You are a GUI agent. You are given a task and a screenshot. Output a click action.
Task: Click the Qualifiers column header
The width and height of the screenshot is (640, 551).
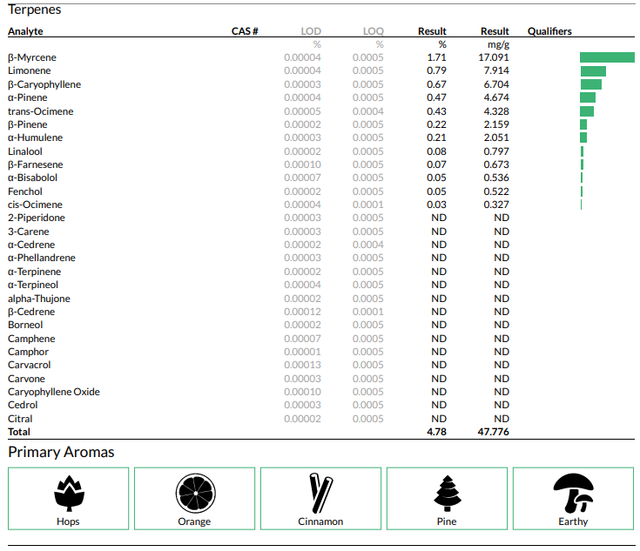pos(549,31)
